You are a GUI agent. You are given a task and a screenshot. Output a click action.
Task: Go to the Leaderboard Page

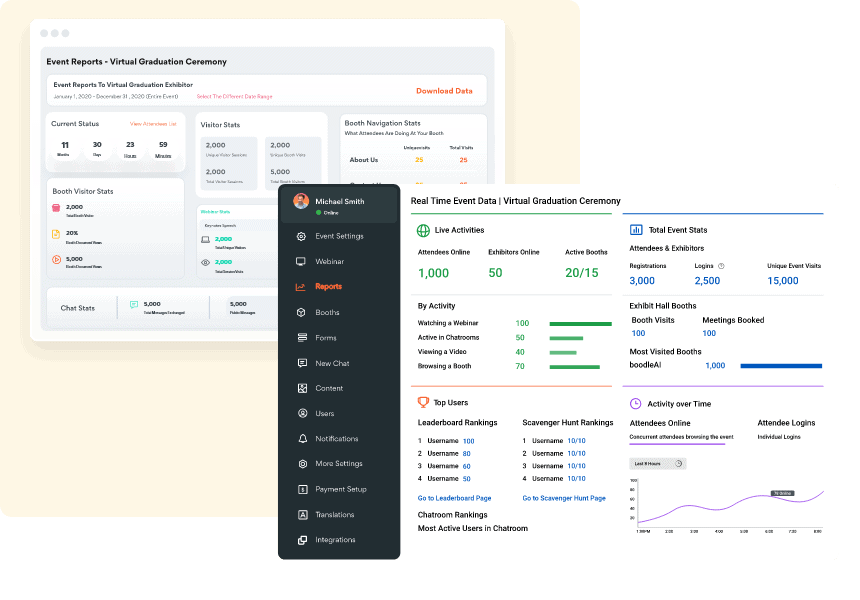pos(454,498)
